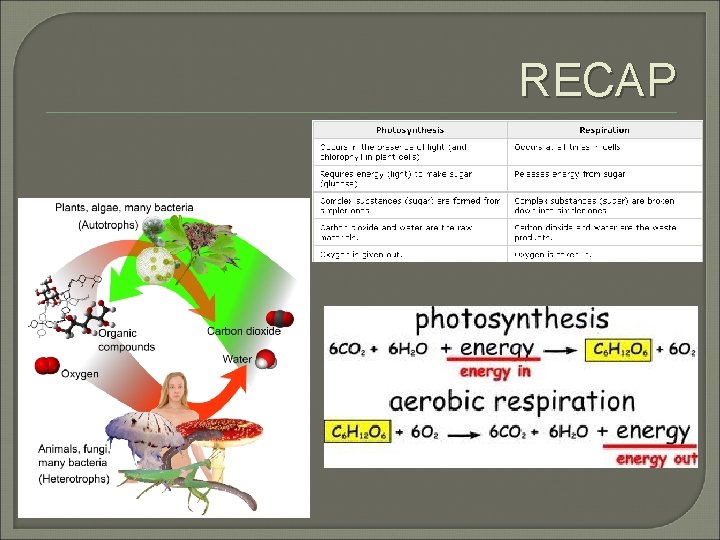
Task: Click the 'Animals, fungi, many bacteria' label
Action: point(73,456)
